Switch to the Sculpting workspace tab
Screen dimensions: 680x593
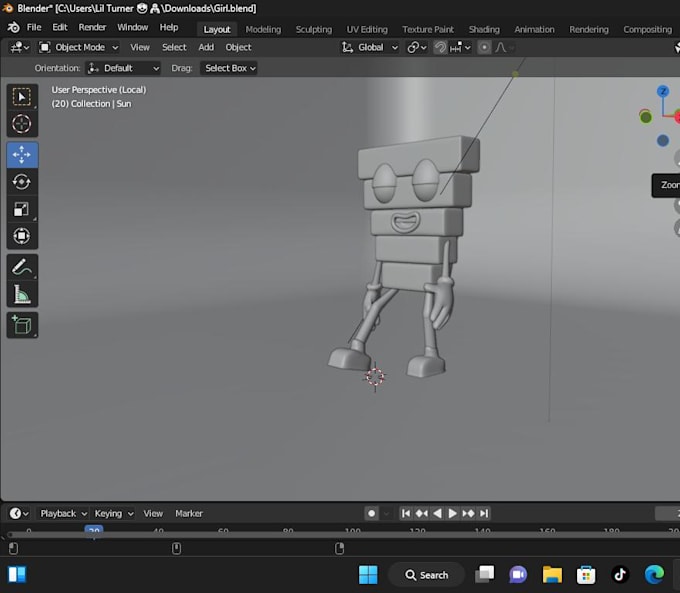tap(314, 29)
